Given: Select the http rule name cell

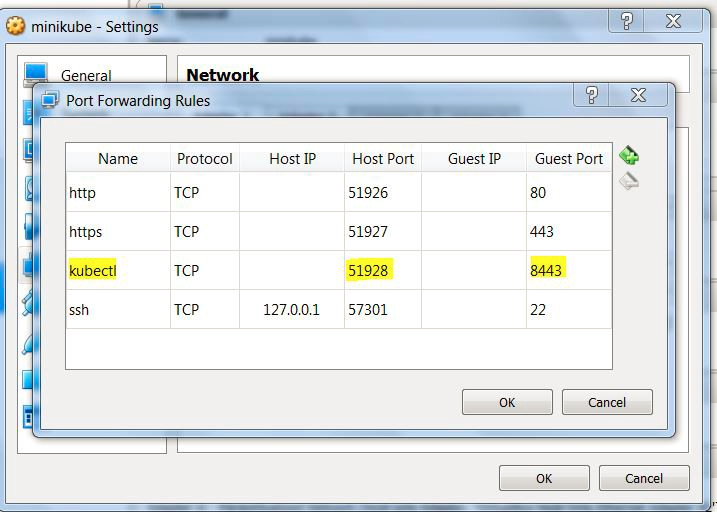Looking at the screenshot, I should [x=118, y=192].
